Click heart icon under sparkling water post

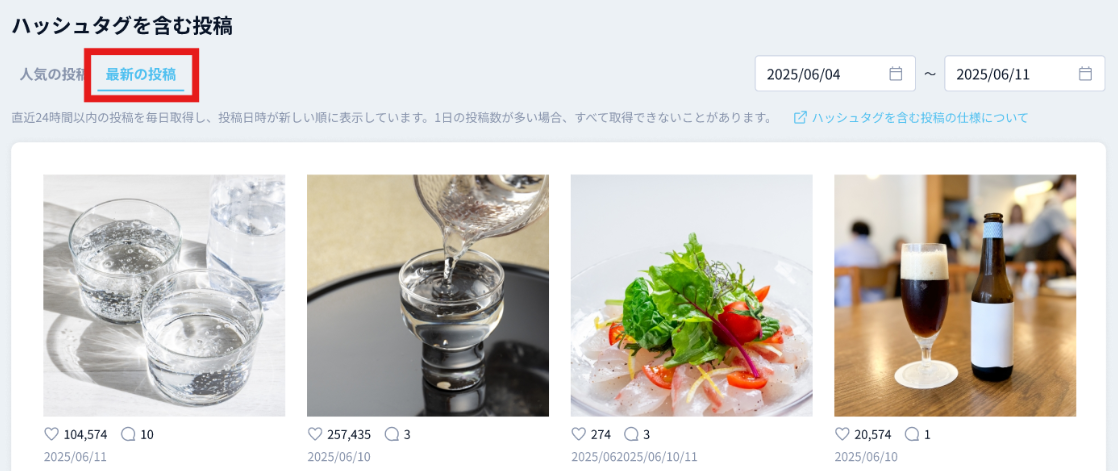tap(51, 434)
